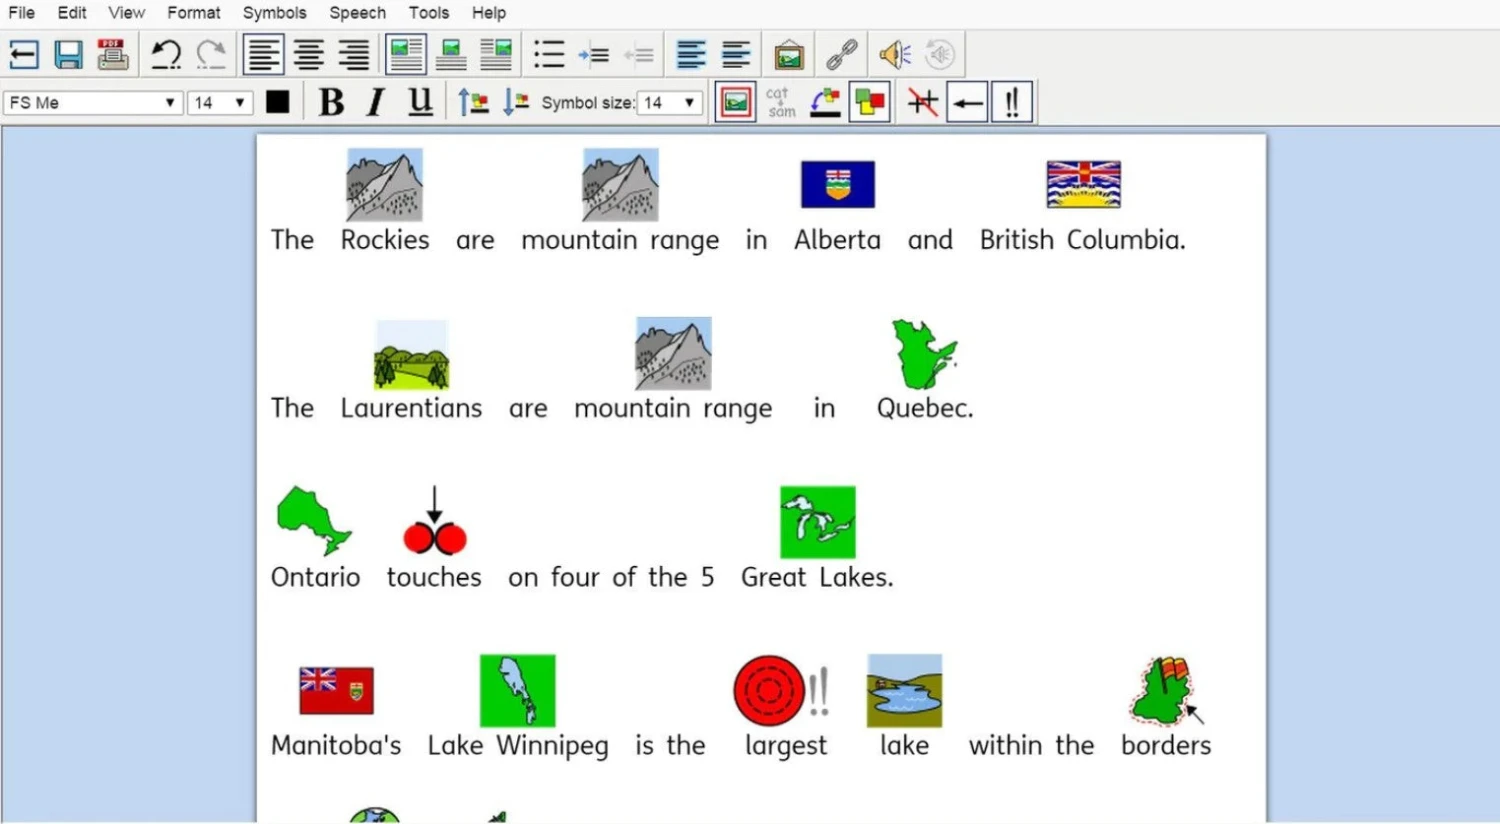Insert a picture using the framed image icon
This screenshot has height=824, width=1500.
tap(788, 55)
